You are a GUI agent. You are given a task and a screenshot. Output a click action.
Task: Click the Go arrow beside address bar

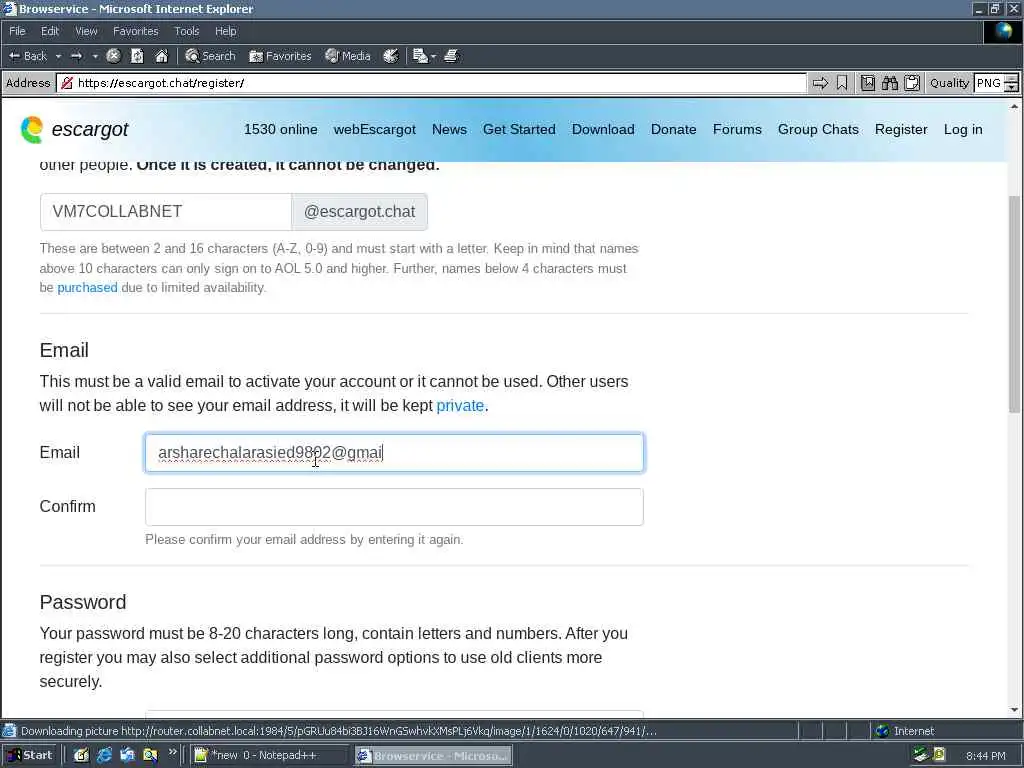[820, 83]
